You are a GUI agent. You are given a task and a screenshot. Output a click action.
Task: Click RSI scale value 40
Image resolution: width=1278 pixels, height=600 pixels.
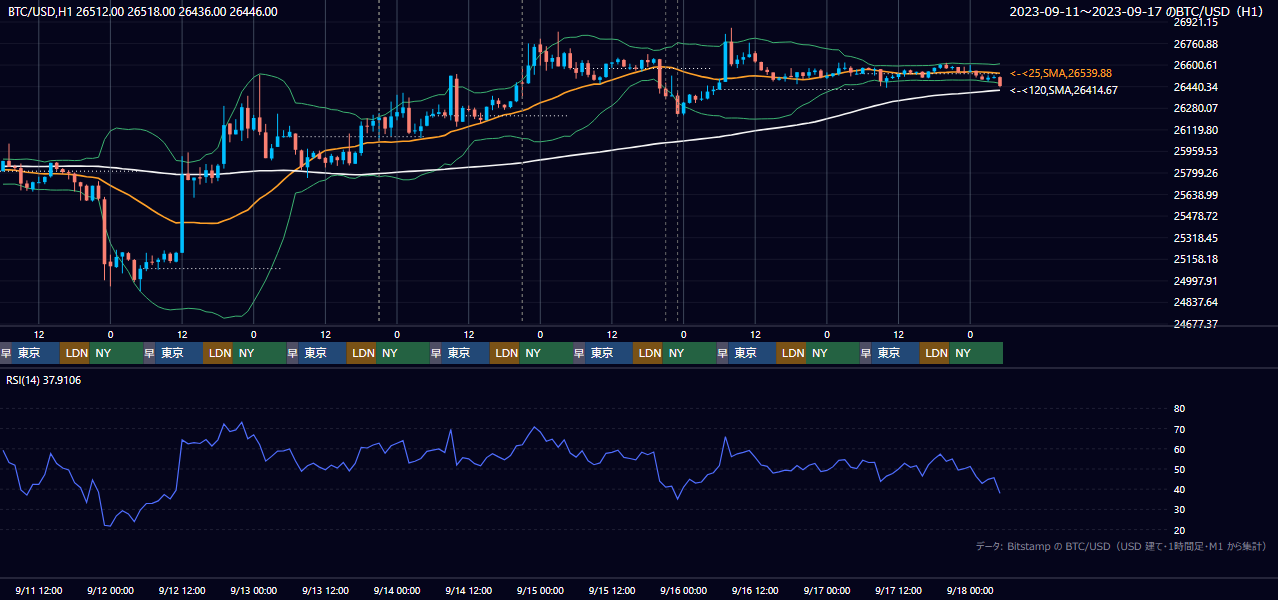pyautogui.click(x=1179, y=489)
